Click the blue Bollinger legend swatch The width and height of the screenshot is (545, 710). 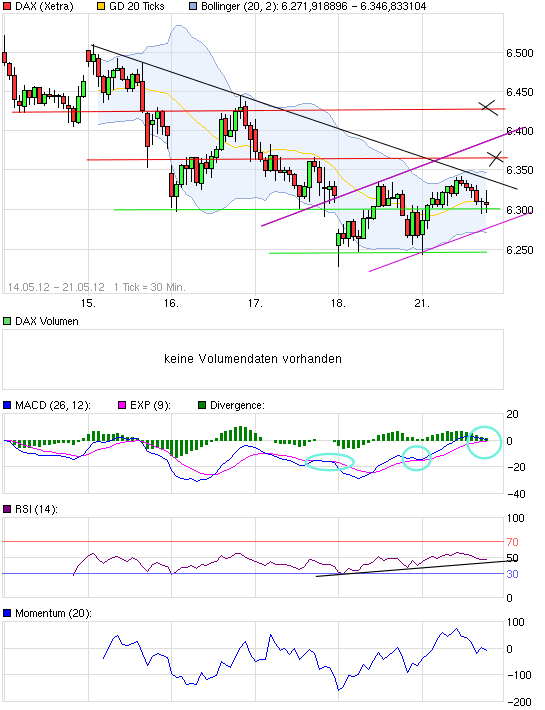point(193,6)
